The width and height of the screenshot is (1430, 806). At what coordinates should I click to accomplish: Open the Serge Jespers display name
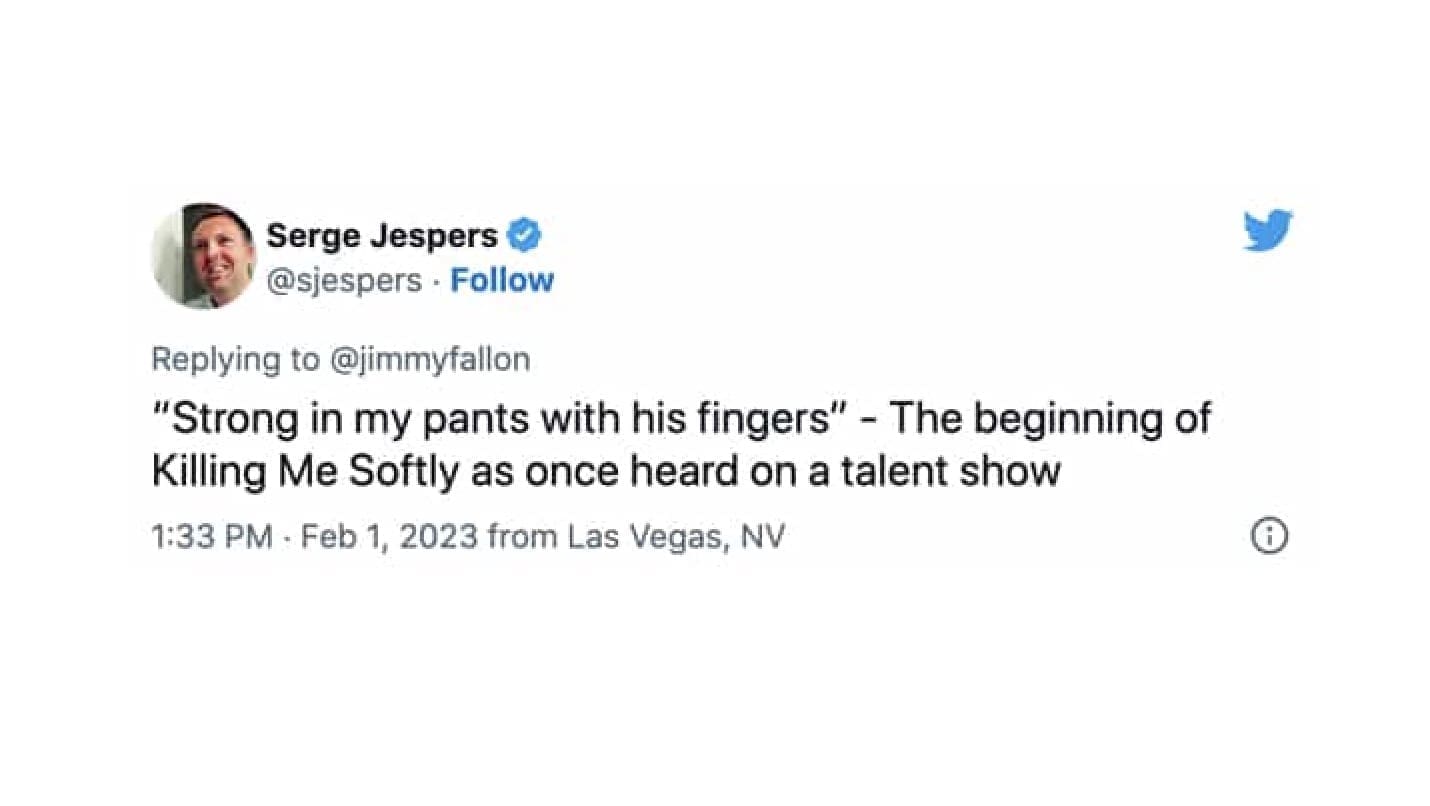(381, 236)
